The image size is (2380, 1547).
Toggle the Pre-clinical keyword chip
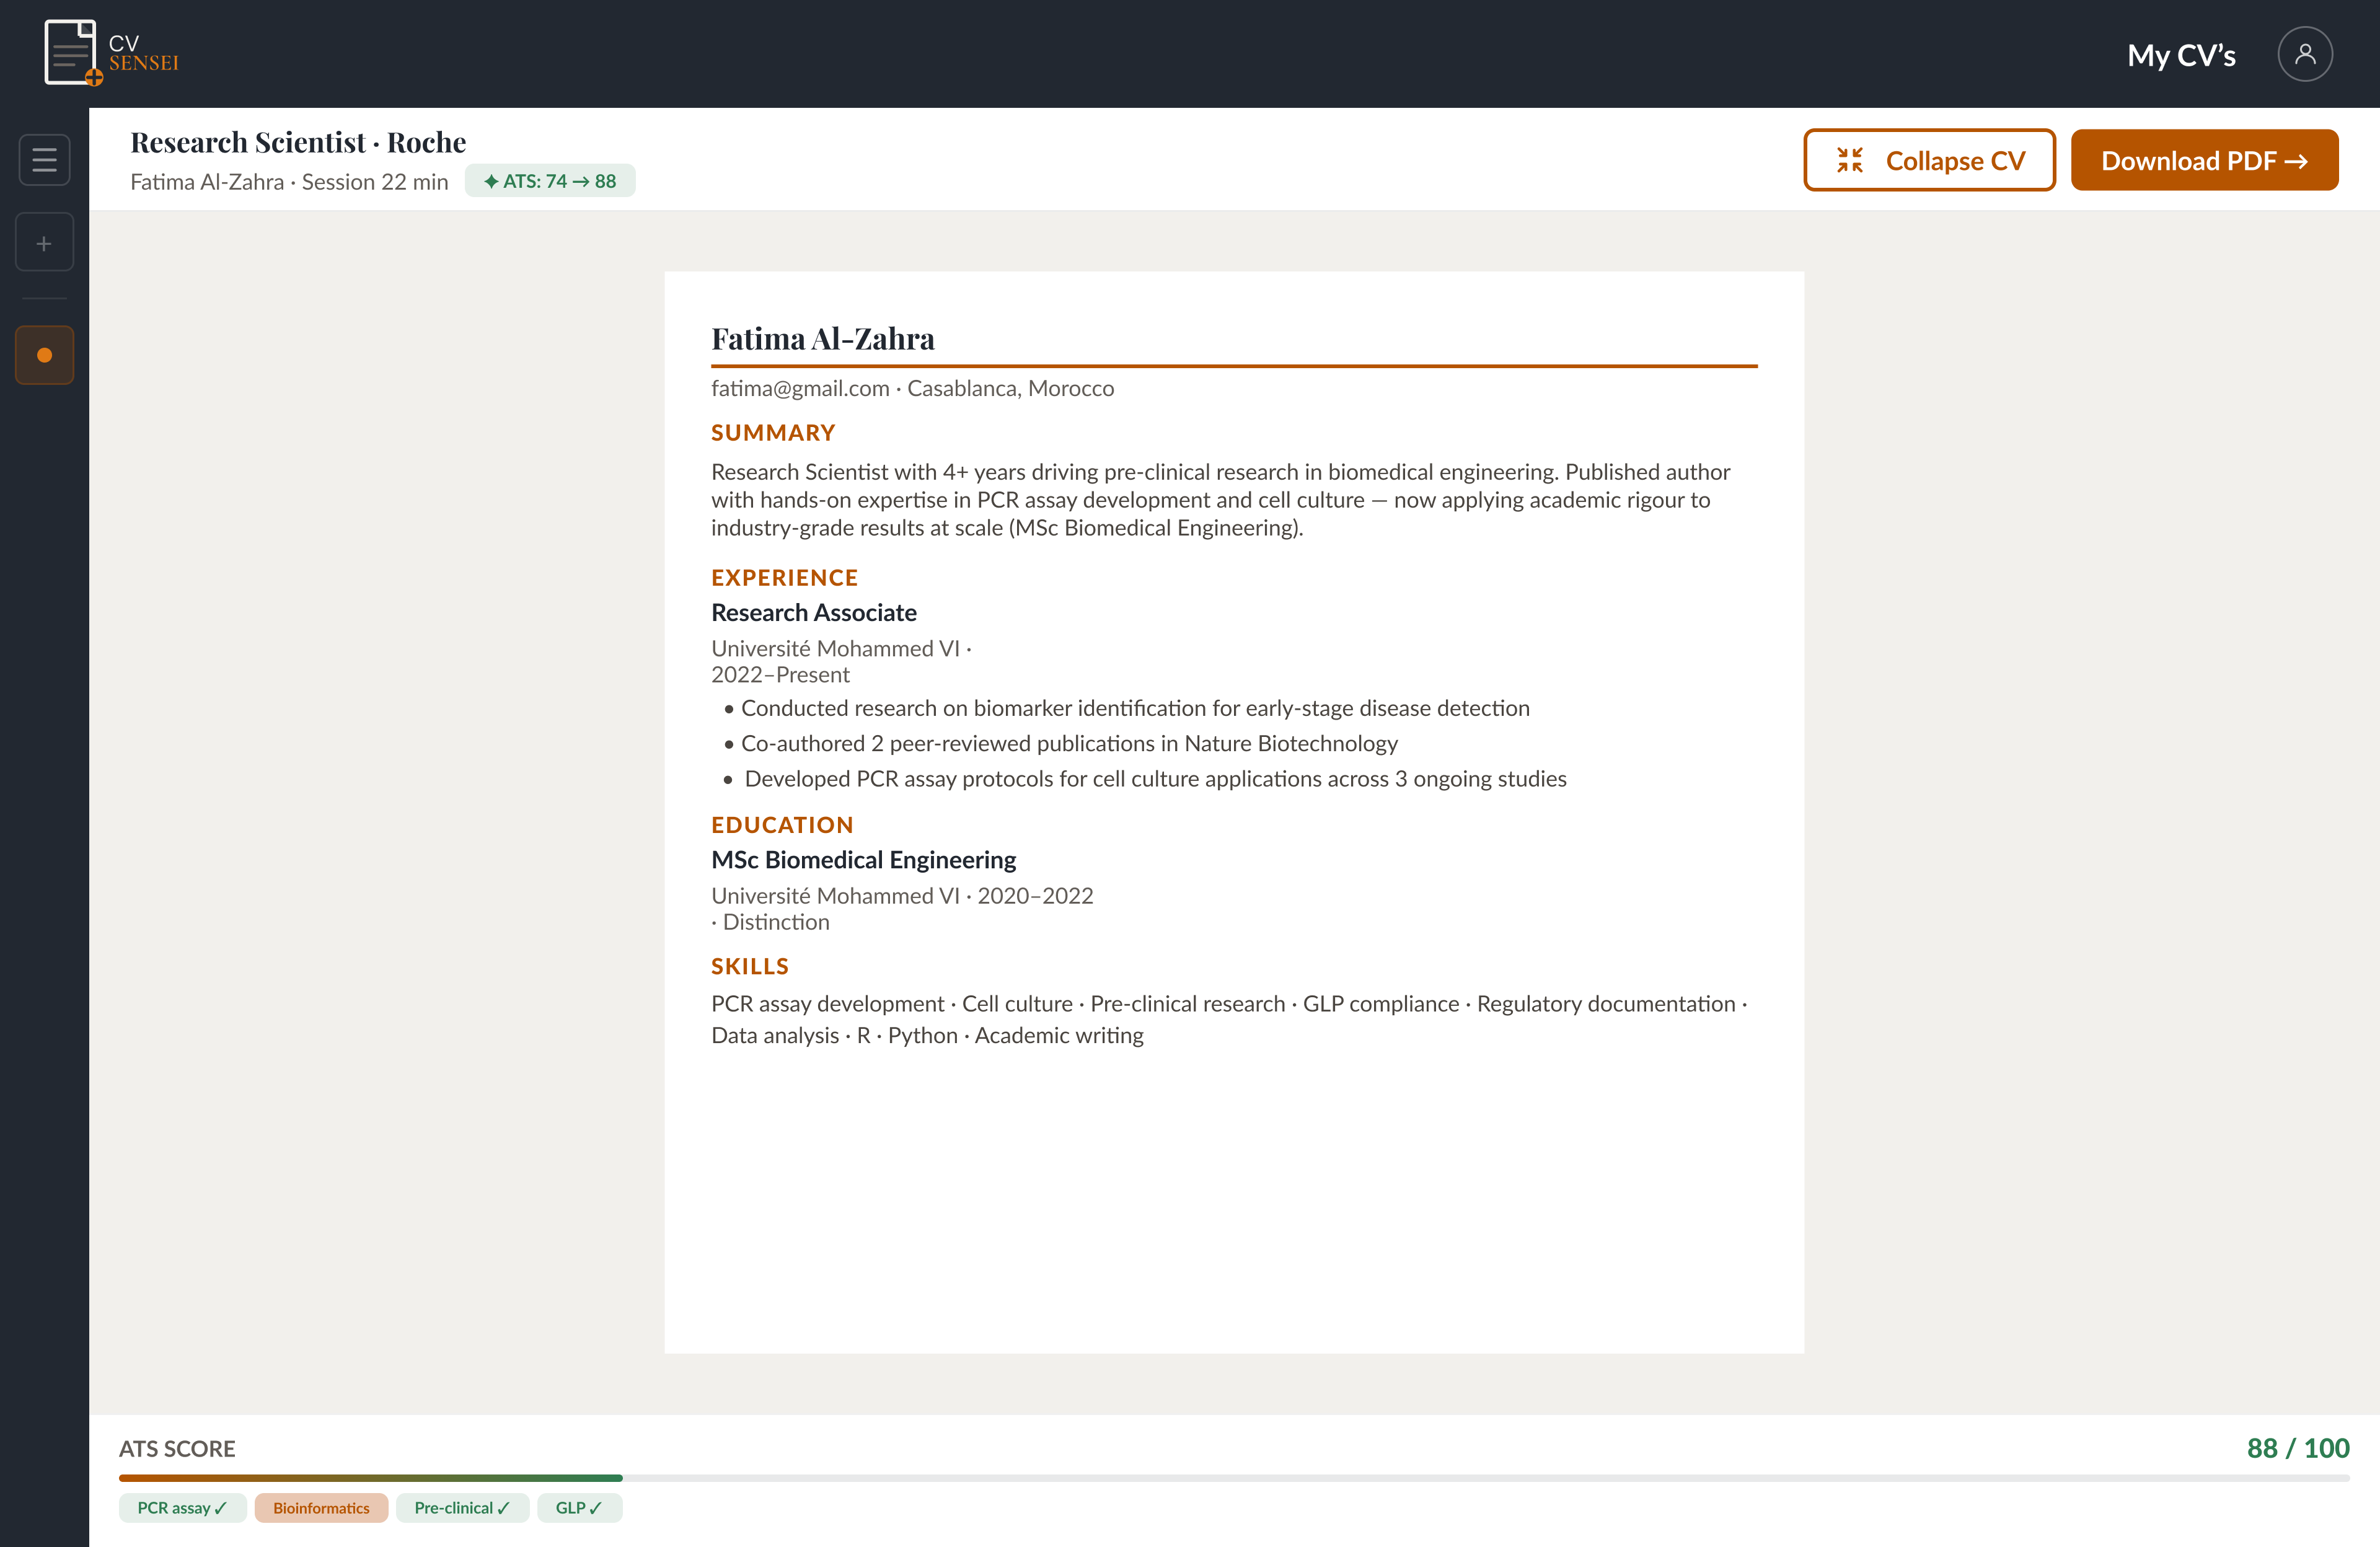pos(462,1508)
